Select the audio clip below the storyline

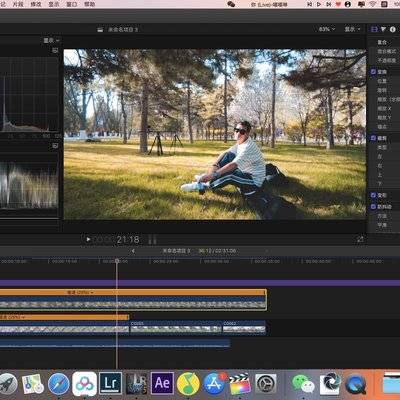(115, 343)
